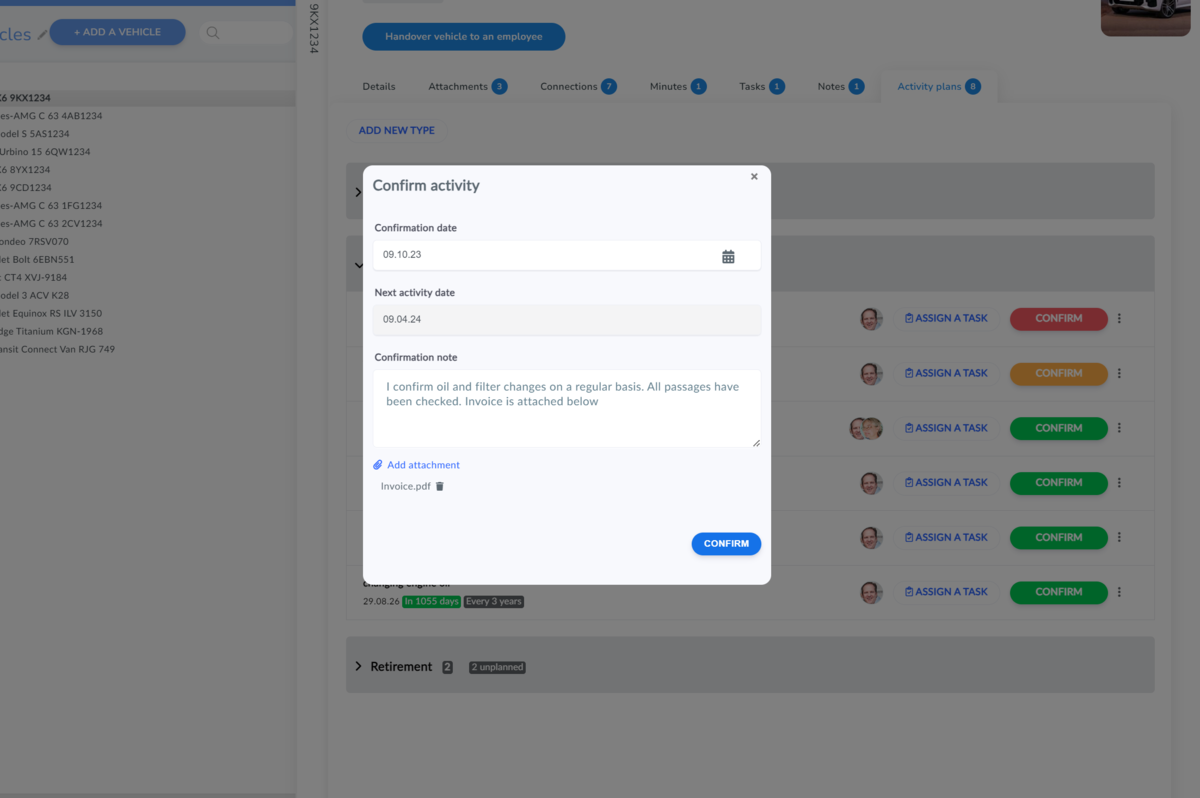The image size is (1200, 798).
Task: Click ASSIGN A TASK in the 1055 days row
Action: 946,592
